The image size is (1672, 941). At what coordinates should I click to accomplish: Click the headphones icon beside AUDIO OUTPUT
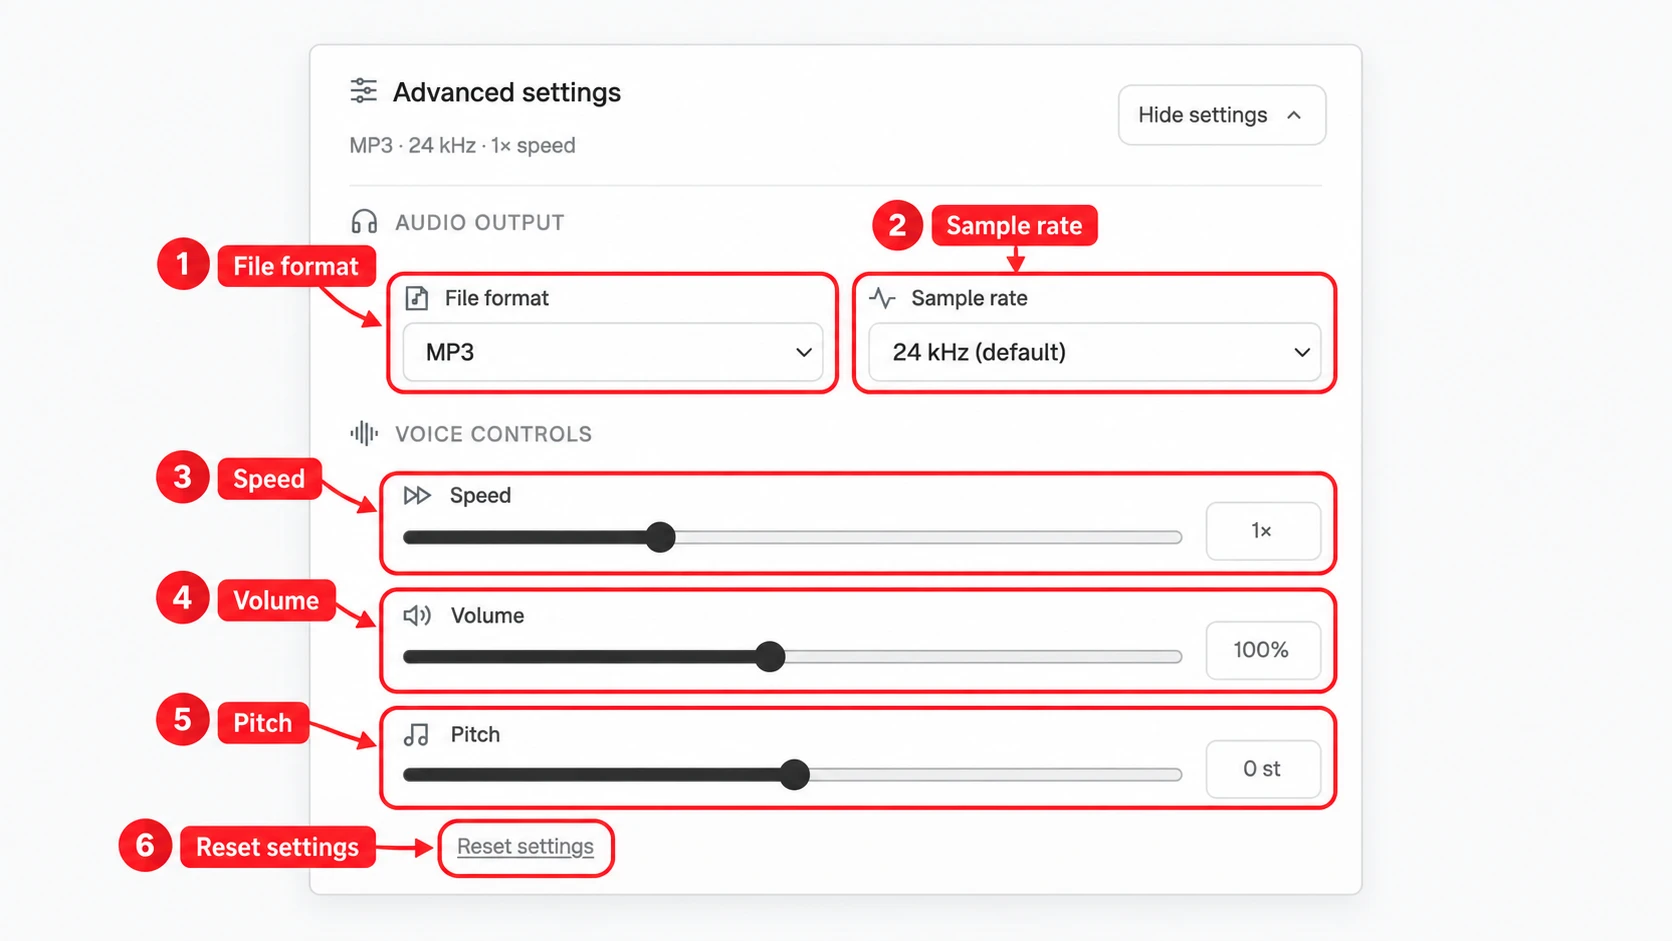[x=364, y=222]
